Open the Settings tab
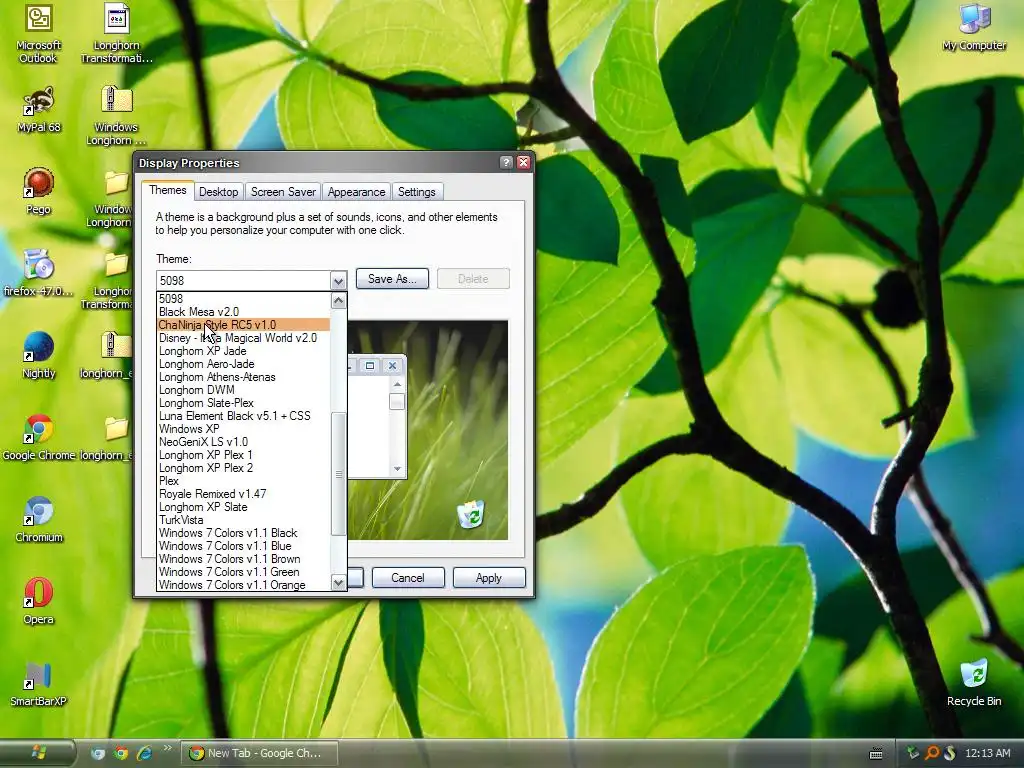 coord(417,191)
